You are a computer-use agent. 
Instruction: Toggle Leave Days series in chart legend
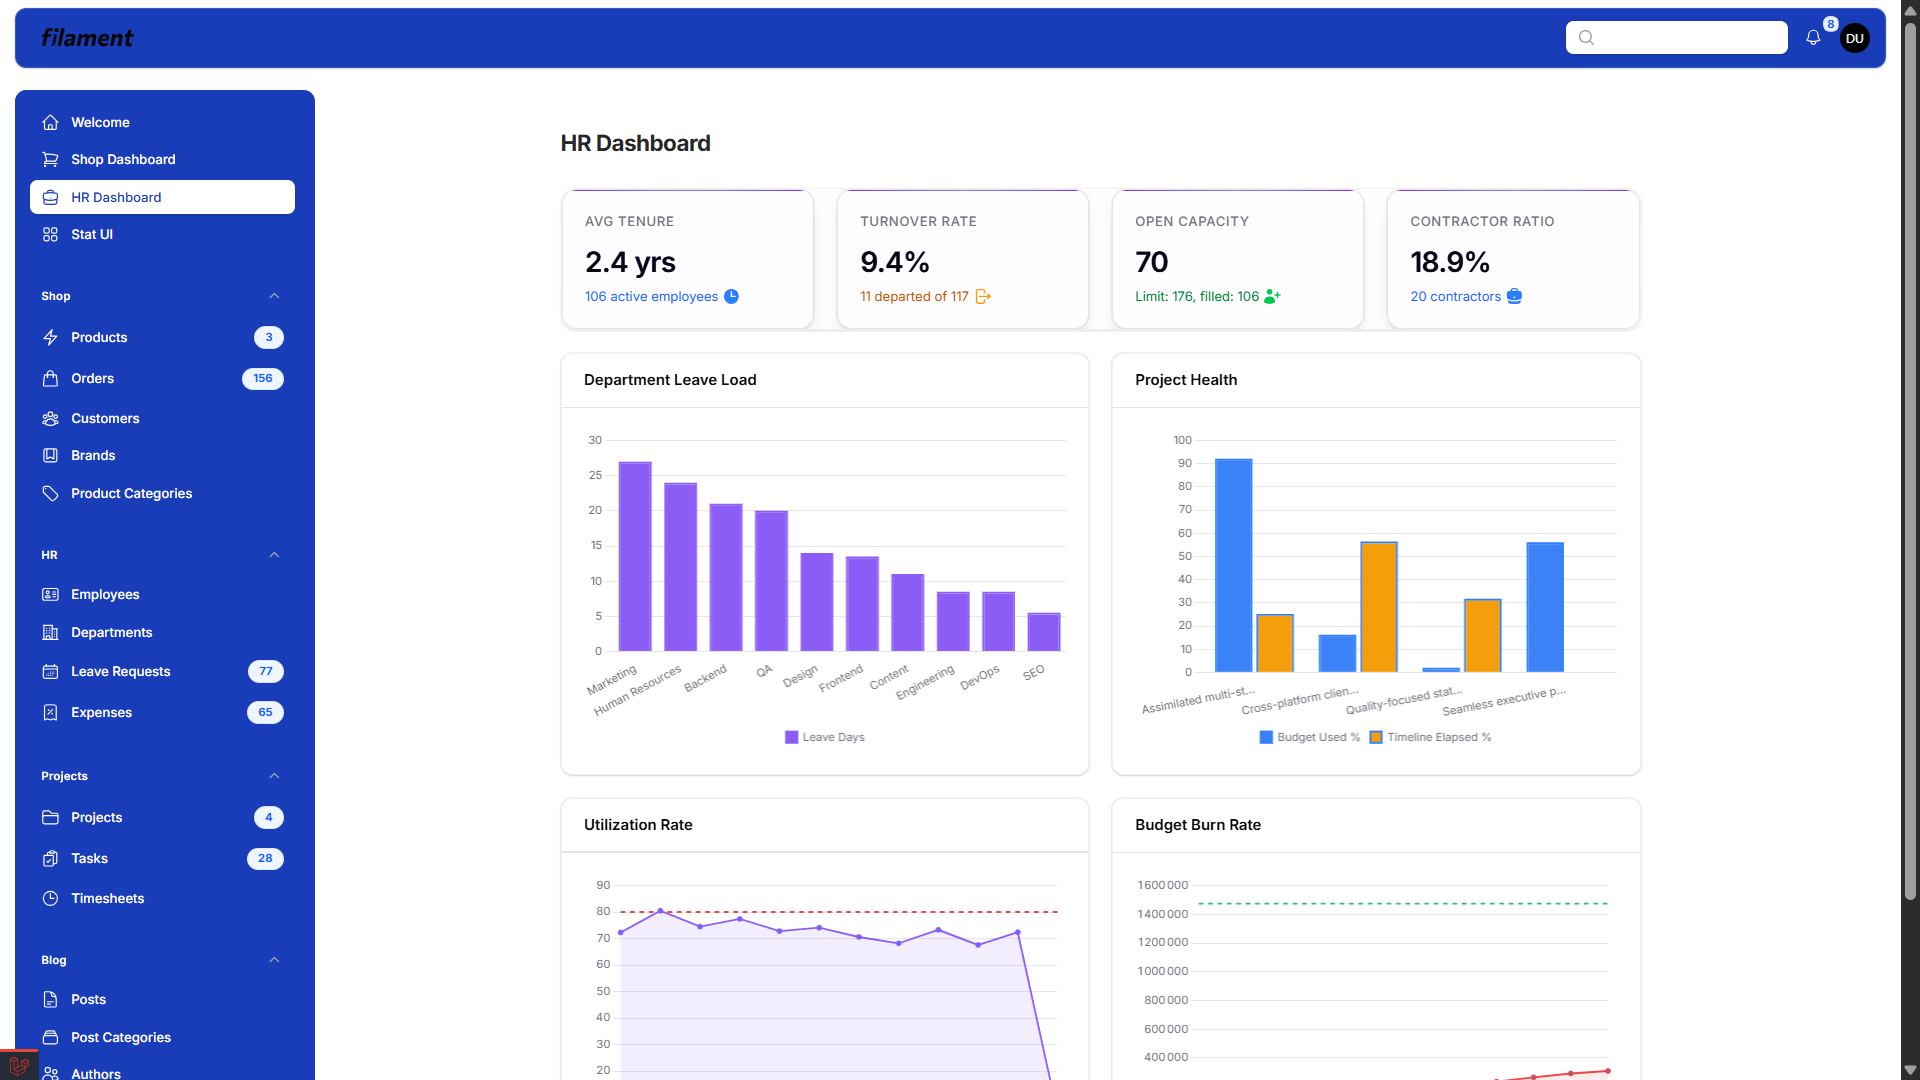tap(825, 737)
